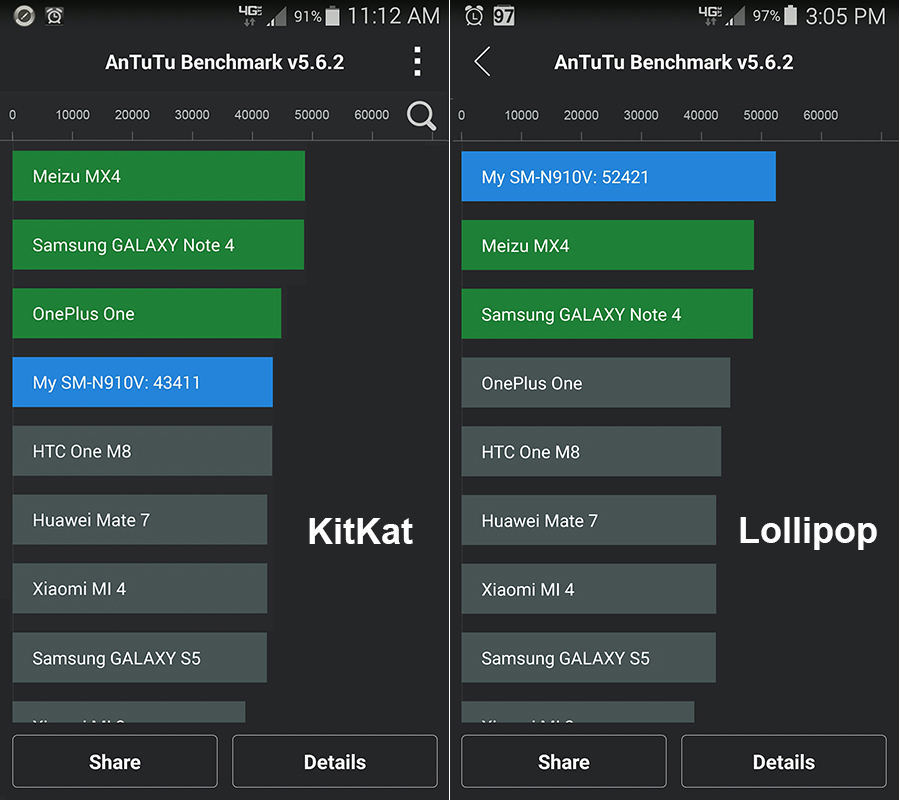Select the HTC One M8 bar in KitKat chart

pyautogui.click(x=142, y=451)
